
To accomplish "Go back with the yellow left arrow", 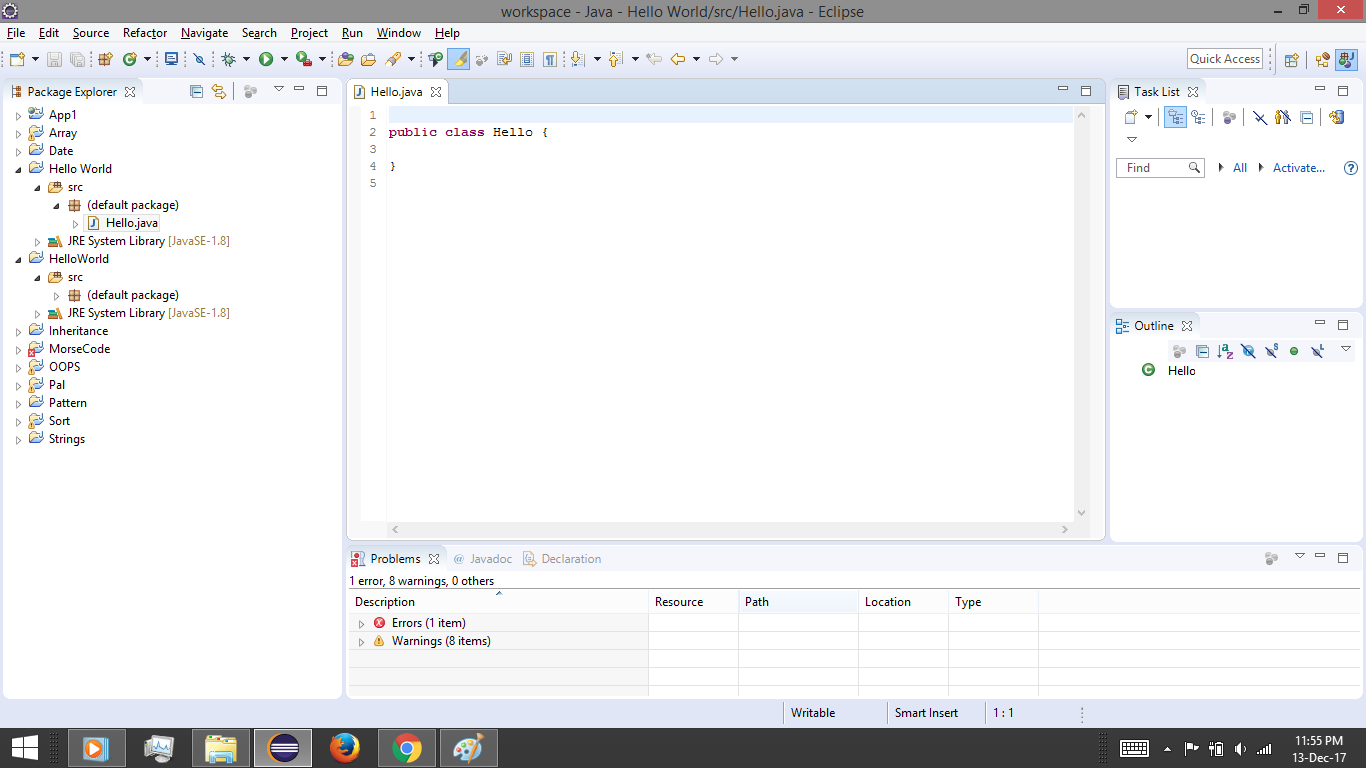I will pyautogui.click(x=678, y=59).
